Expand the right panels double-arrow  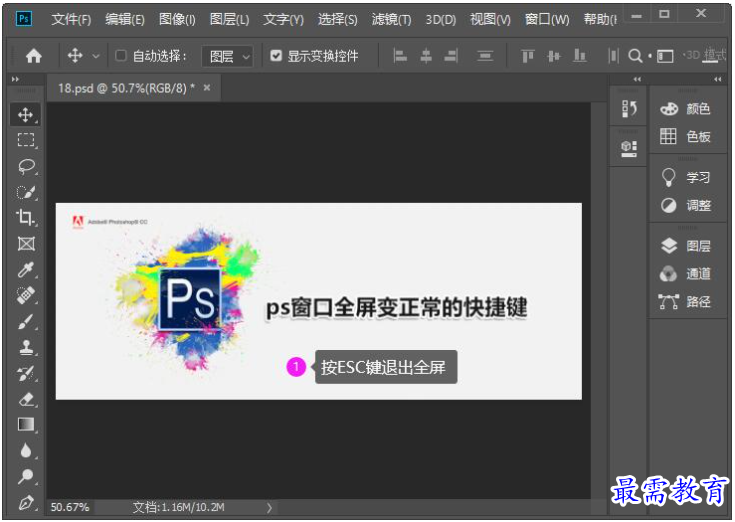(717, 79)
